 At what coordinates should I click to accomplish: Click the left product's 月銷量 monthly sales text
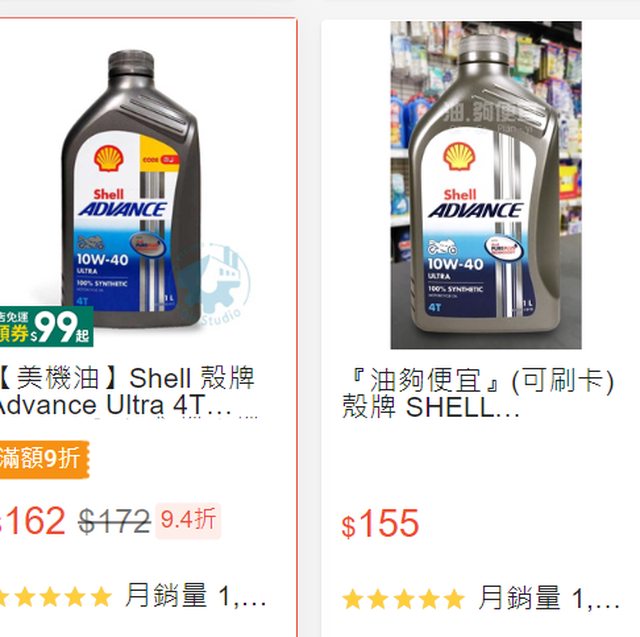click(196, 596)
